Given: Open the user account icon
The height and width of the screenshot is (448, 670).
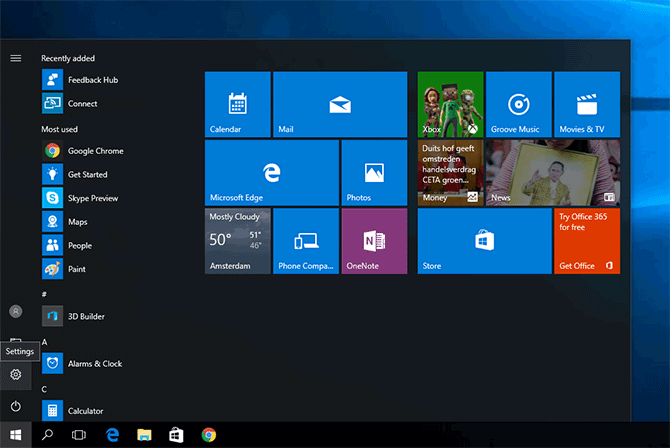Looking at the screenshot, I should (x=16, y=311).
